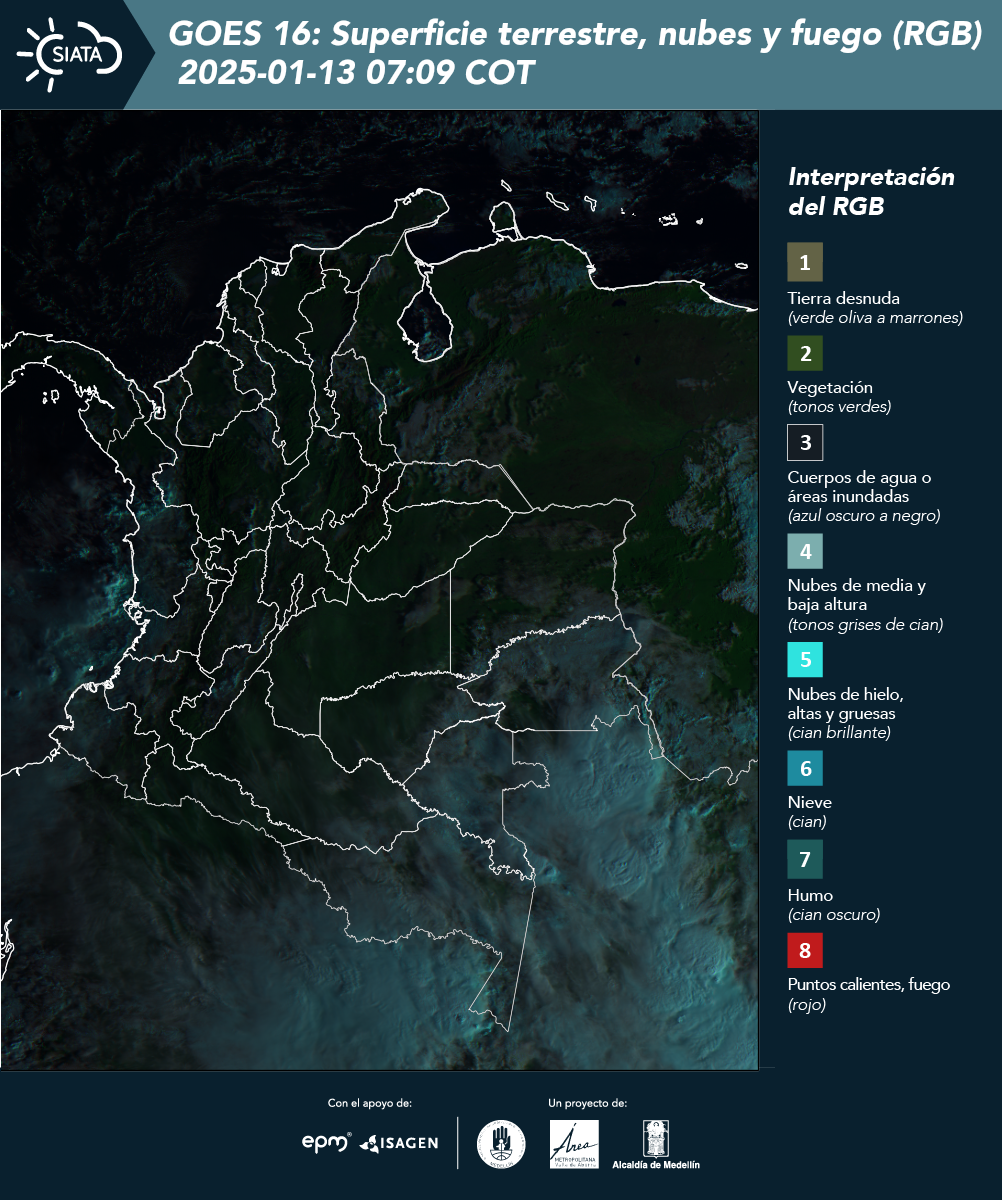Click 'Puntos calientes, fuego' legend label

point(869,984)
